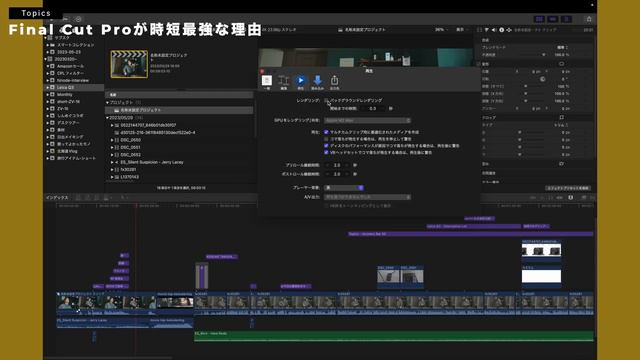
Task: Click the Crop (クロップ) on-screen control icon
Action: 562,118
